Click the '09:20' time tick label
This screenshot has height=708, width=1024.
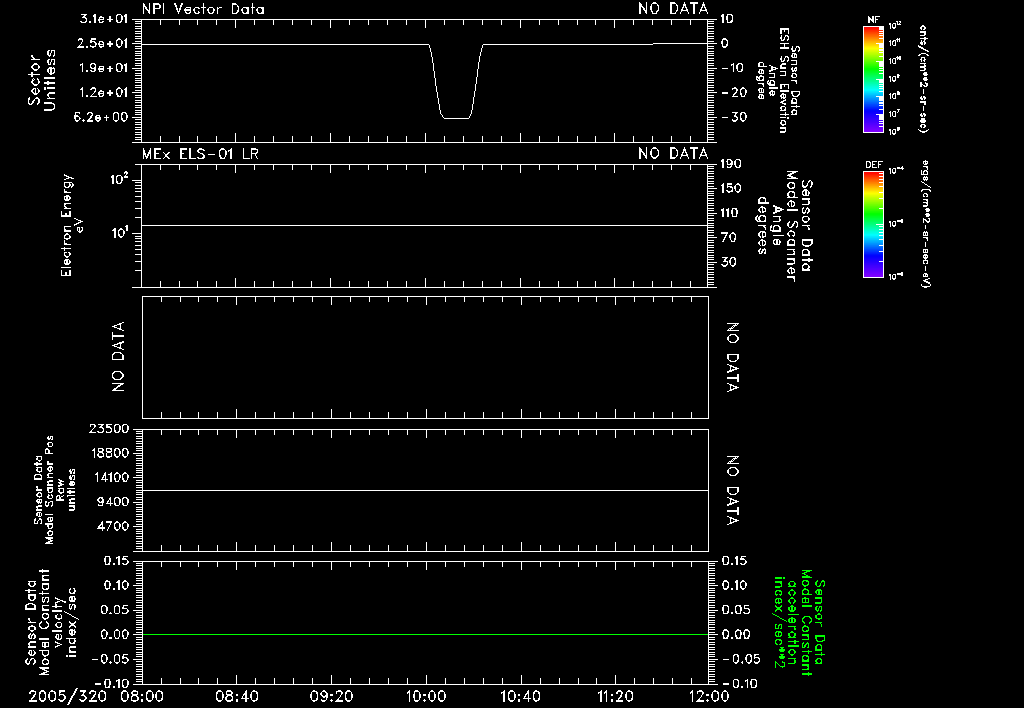(331, 696)
